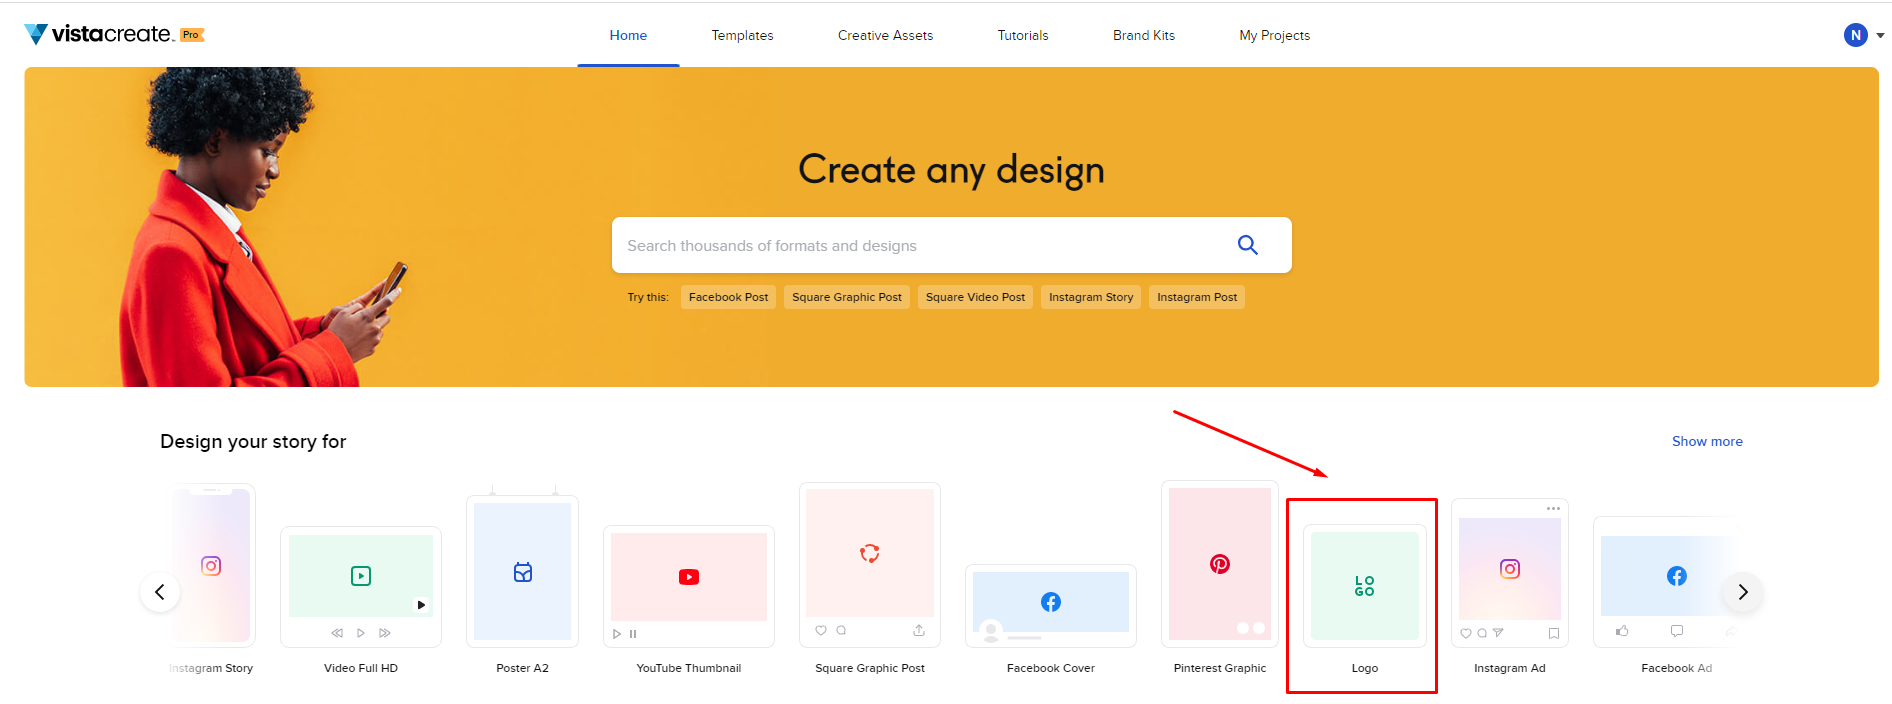The image size is (1892, 704).
Task: Click the Instagram icon on the Instagram Ad card
Action: (x=1510, y=569)
